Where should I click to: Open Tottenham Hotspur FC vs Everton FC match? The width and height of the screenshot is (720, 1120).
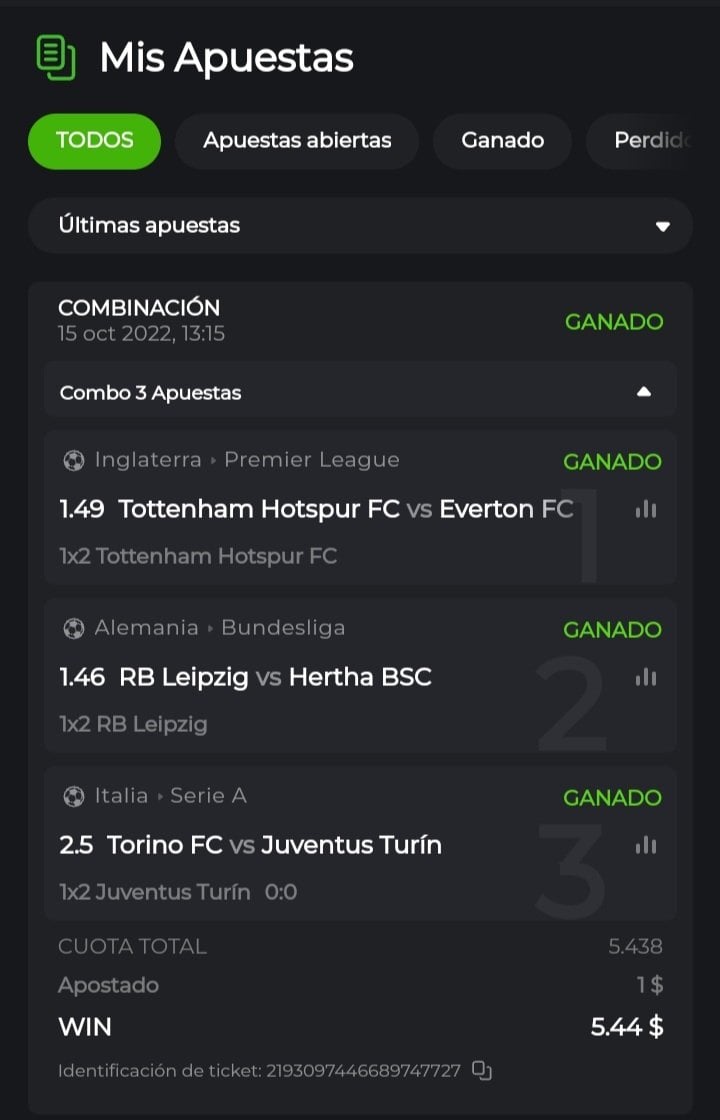[345, 509]
